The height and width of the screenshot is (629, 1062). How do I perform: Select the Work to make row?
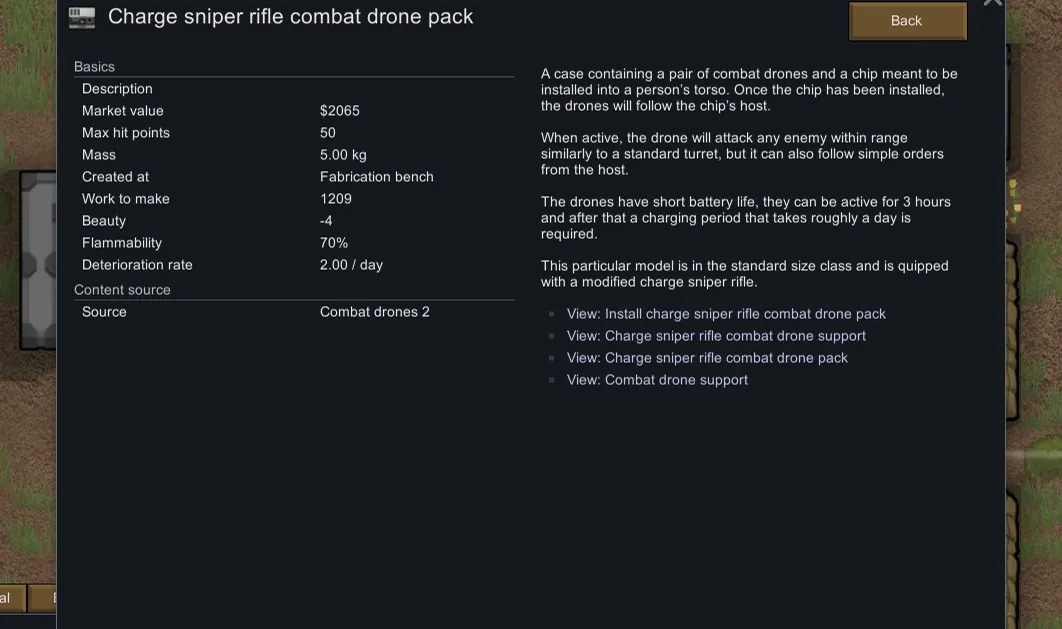point(294,199)
